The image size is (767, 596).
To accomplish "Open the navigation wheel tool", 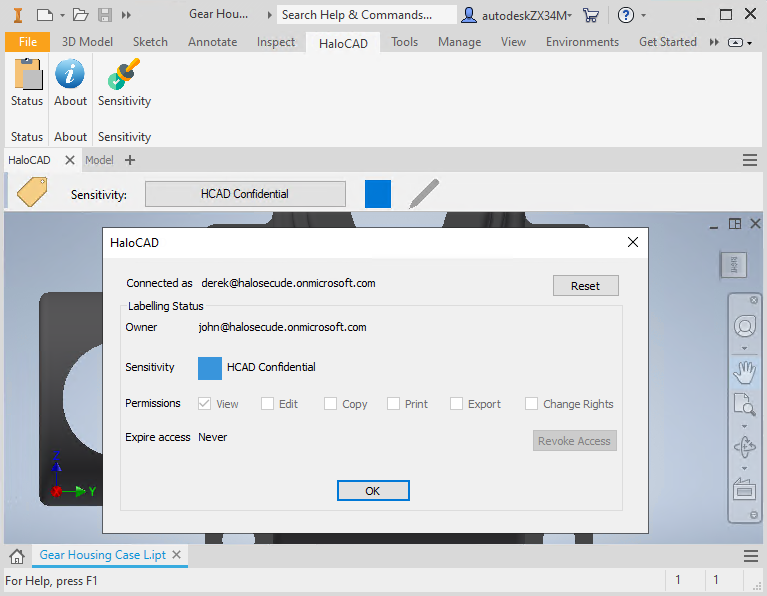I will pyautogui.click(x=744, y=327).
